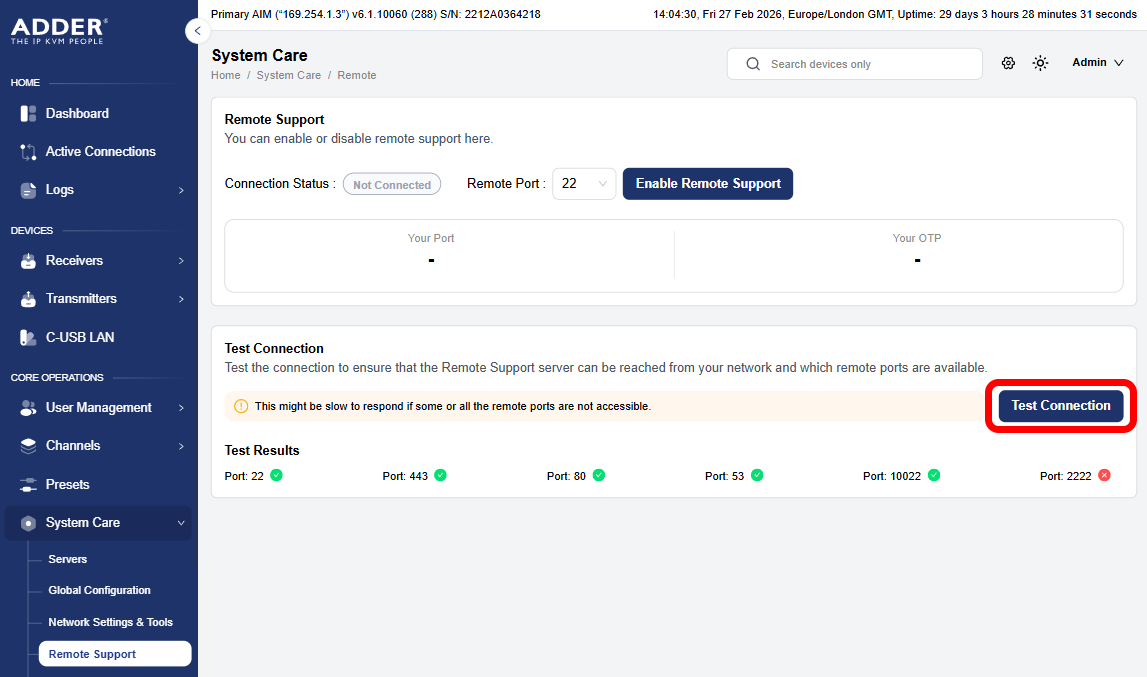Expand the Admin account menu

(1096, 62)
